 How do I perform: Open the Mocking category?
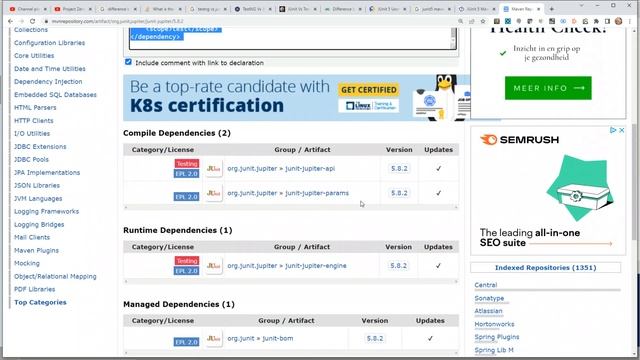(x=27, y=263)
